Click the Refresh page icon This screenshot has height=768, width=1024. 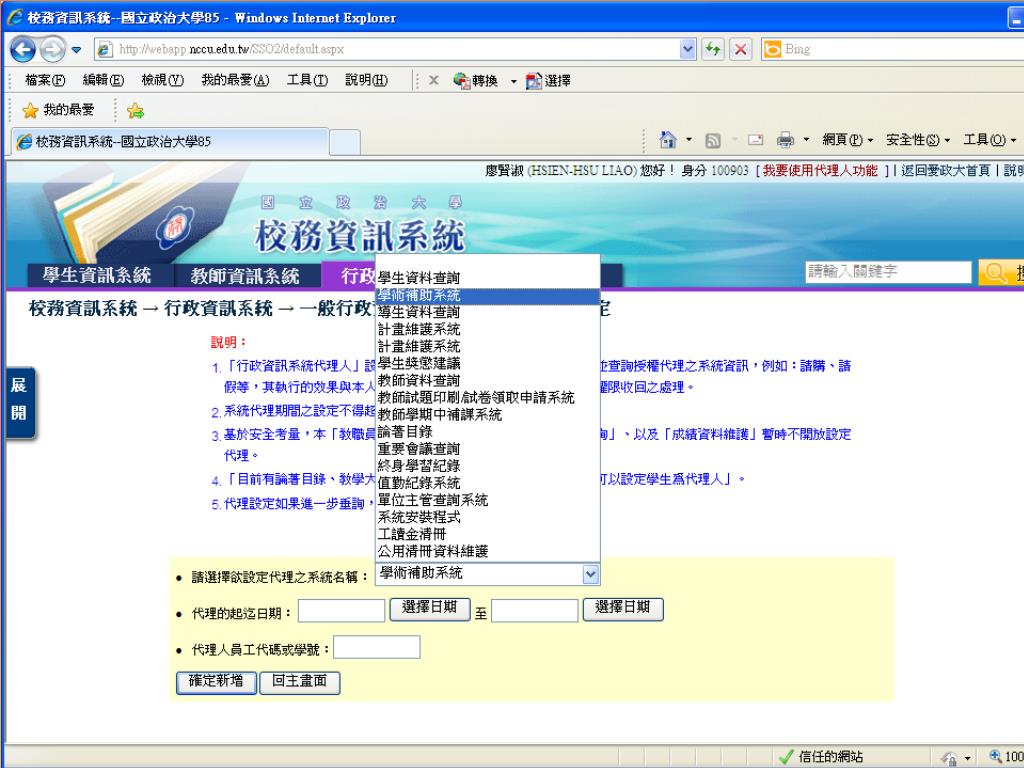click(x=712, y=49)
